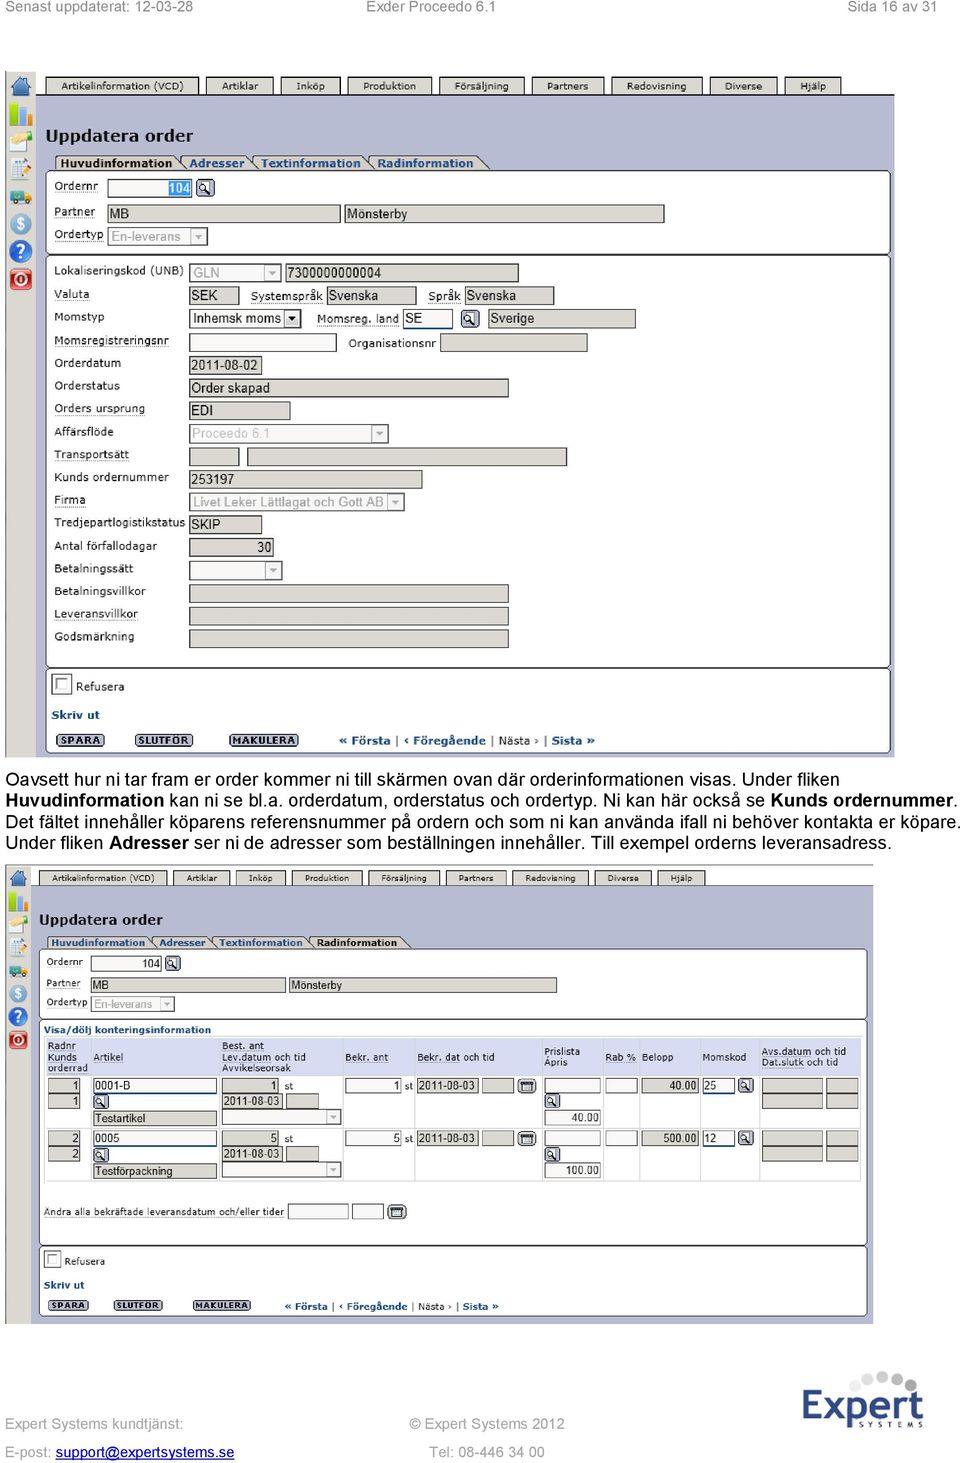Open the Inköp menu in Huvudinformation view
960x1463 pixels.
pyautogui.click(x=310, y=86)
